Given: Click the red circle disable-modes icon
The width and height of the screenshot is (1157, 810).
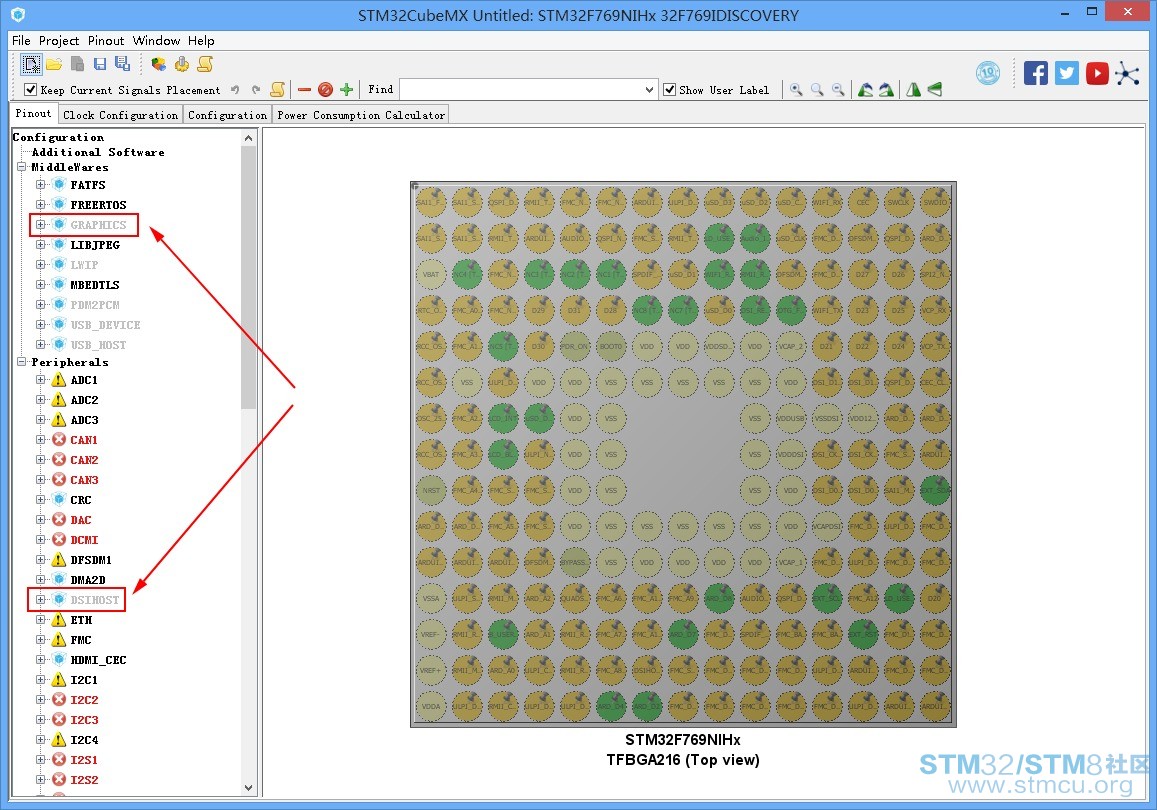Looking at the screenshot, I should coord(325,90).
